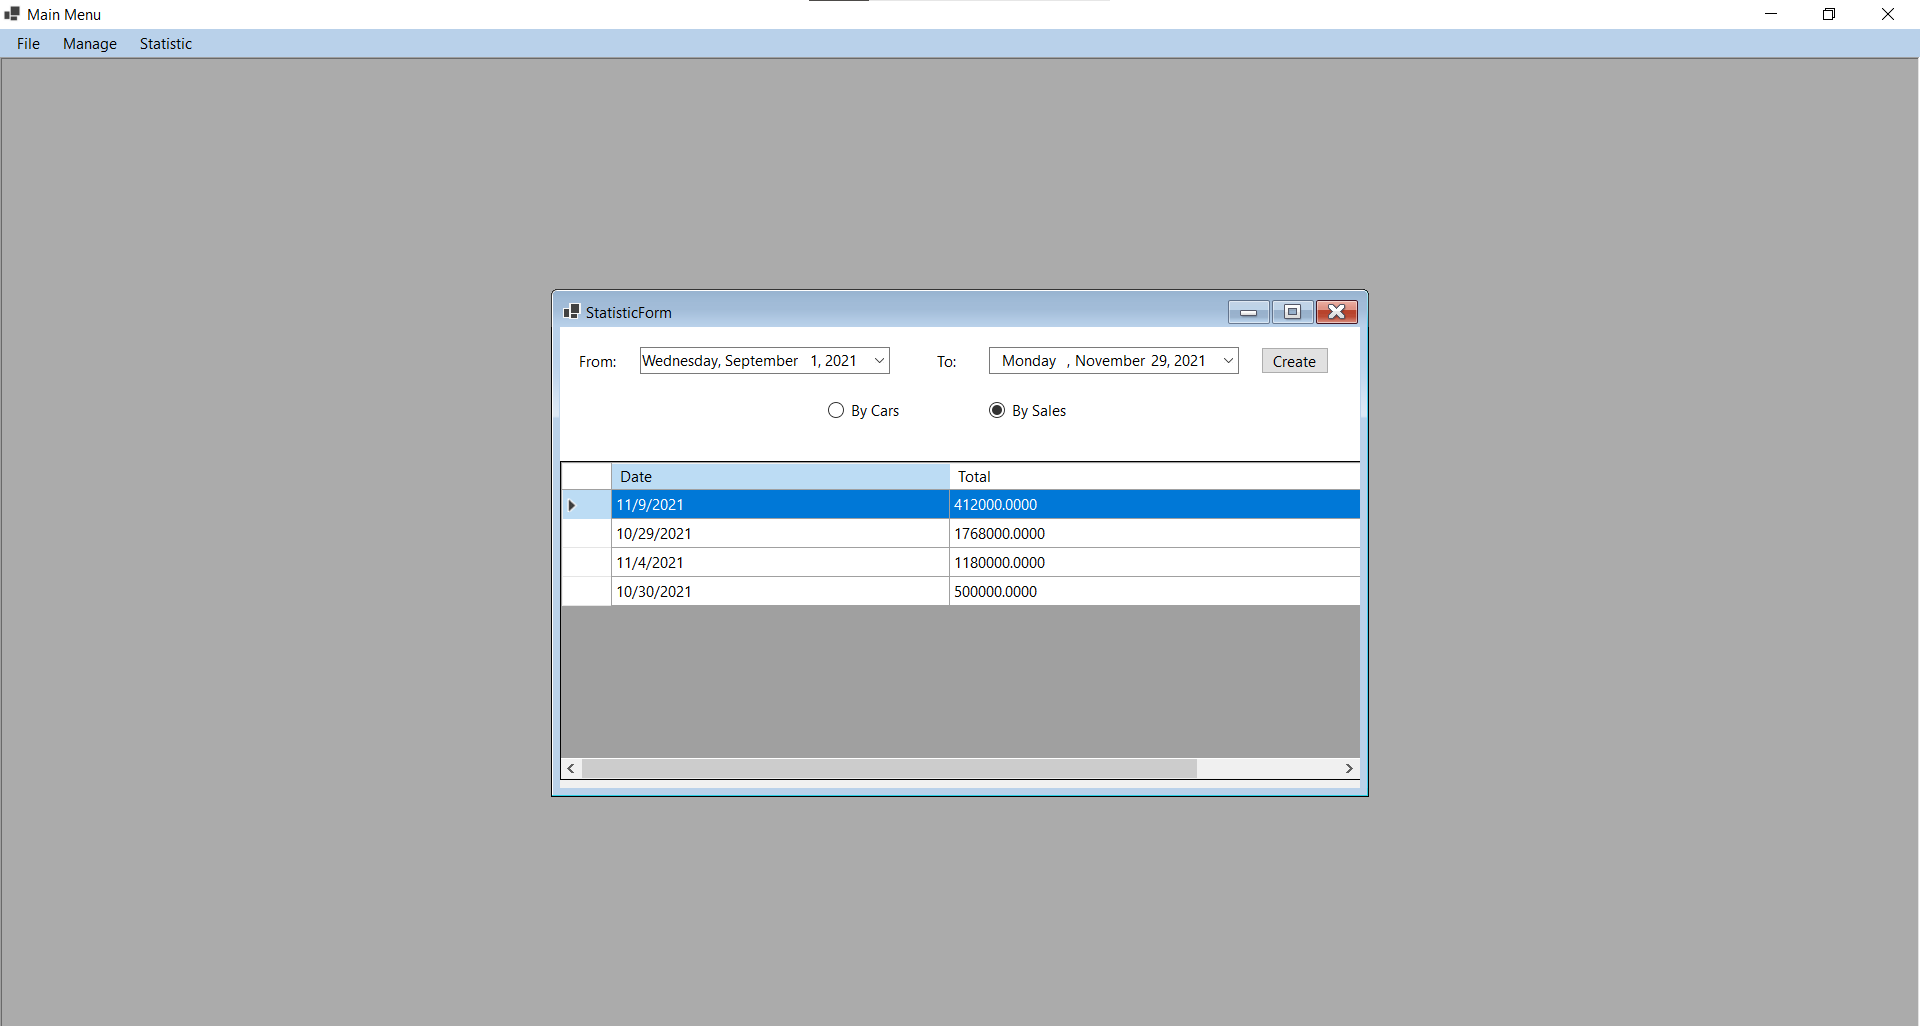Click the Create button
Image resolution: width=1920 pixels, height=1026 pixels.
[1294, 361]
